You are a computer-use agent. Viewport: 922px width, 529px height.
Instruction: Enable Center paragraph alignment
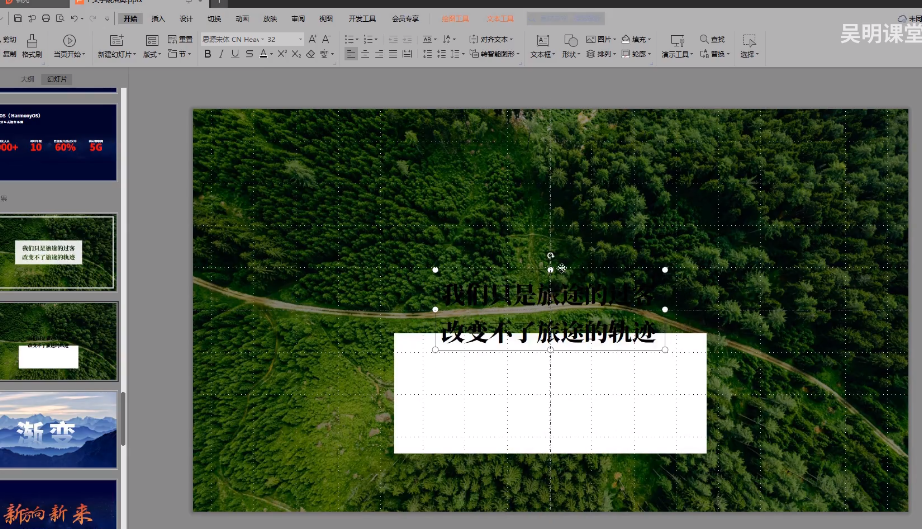click(365, 54)
